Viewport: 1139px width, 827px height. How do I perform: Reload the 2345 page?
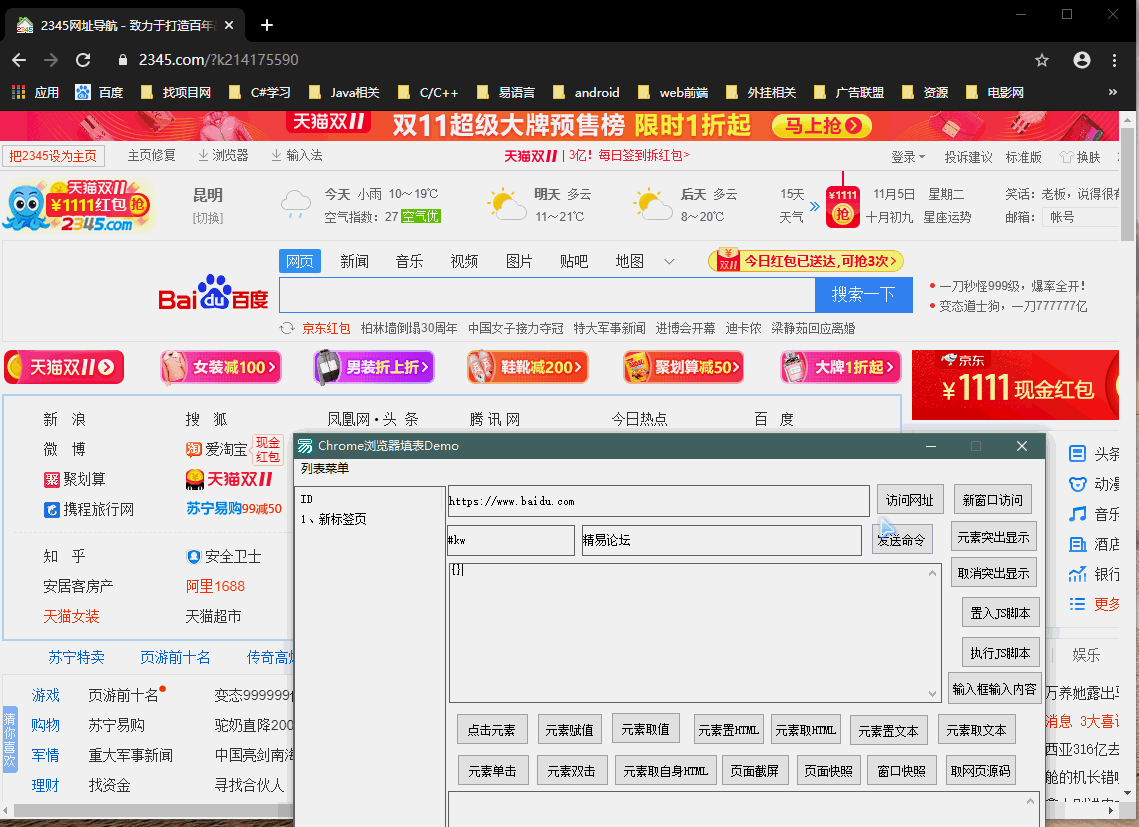pyautogui.click(x=84, y=60)
